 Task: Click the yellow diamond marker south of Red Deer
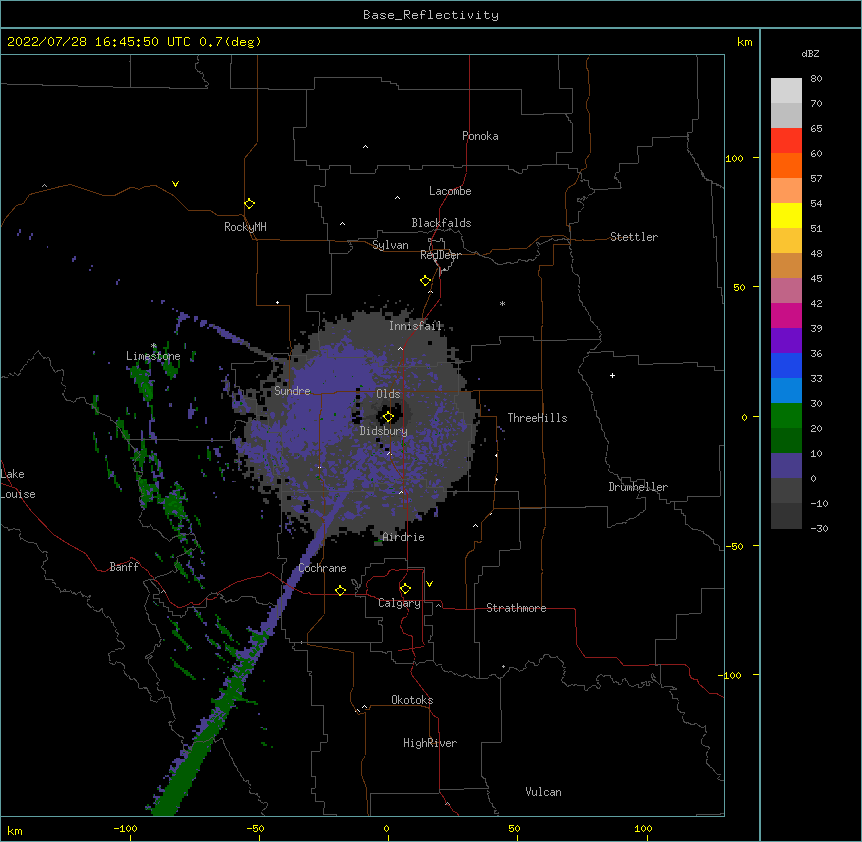point(426,281)
